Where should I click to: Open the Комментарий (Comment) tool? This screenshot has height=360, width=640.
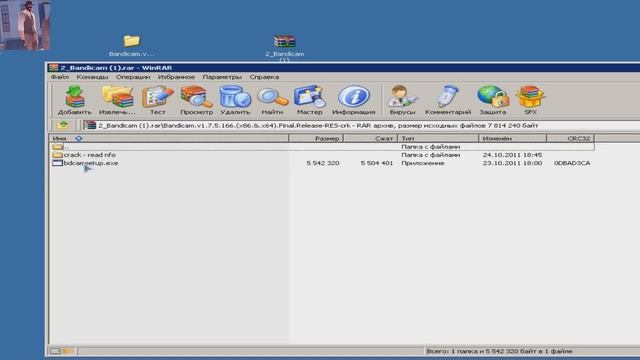pos(448,100)
